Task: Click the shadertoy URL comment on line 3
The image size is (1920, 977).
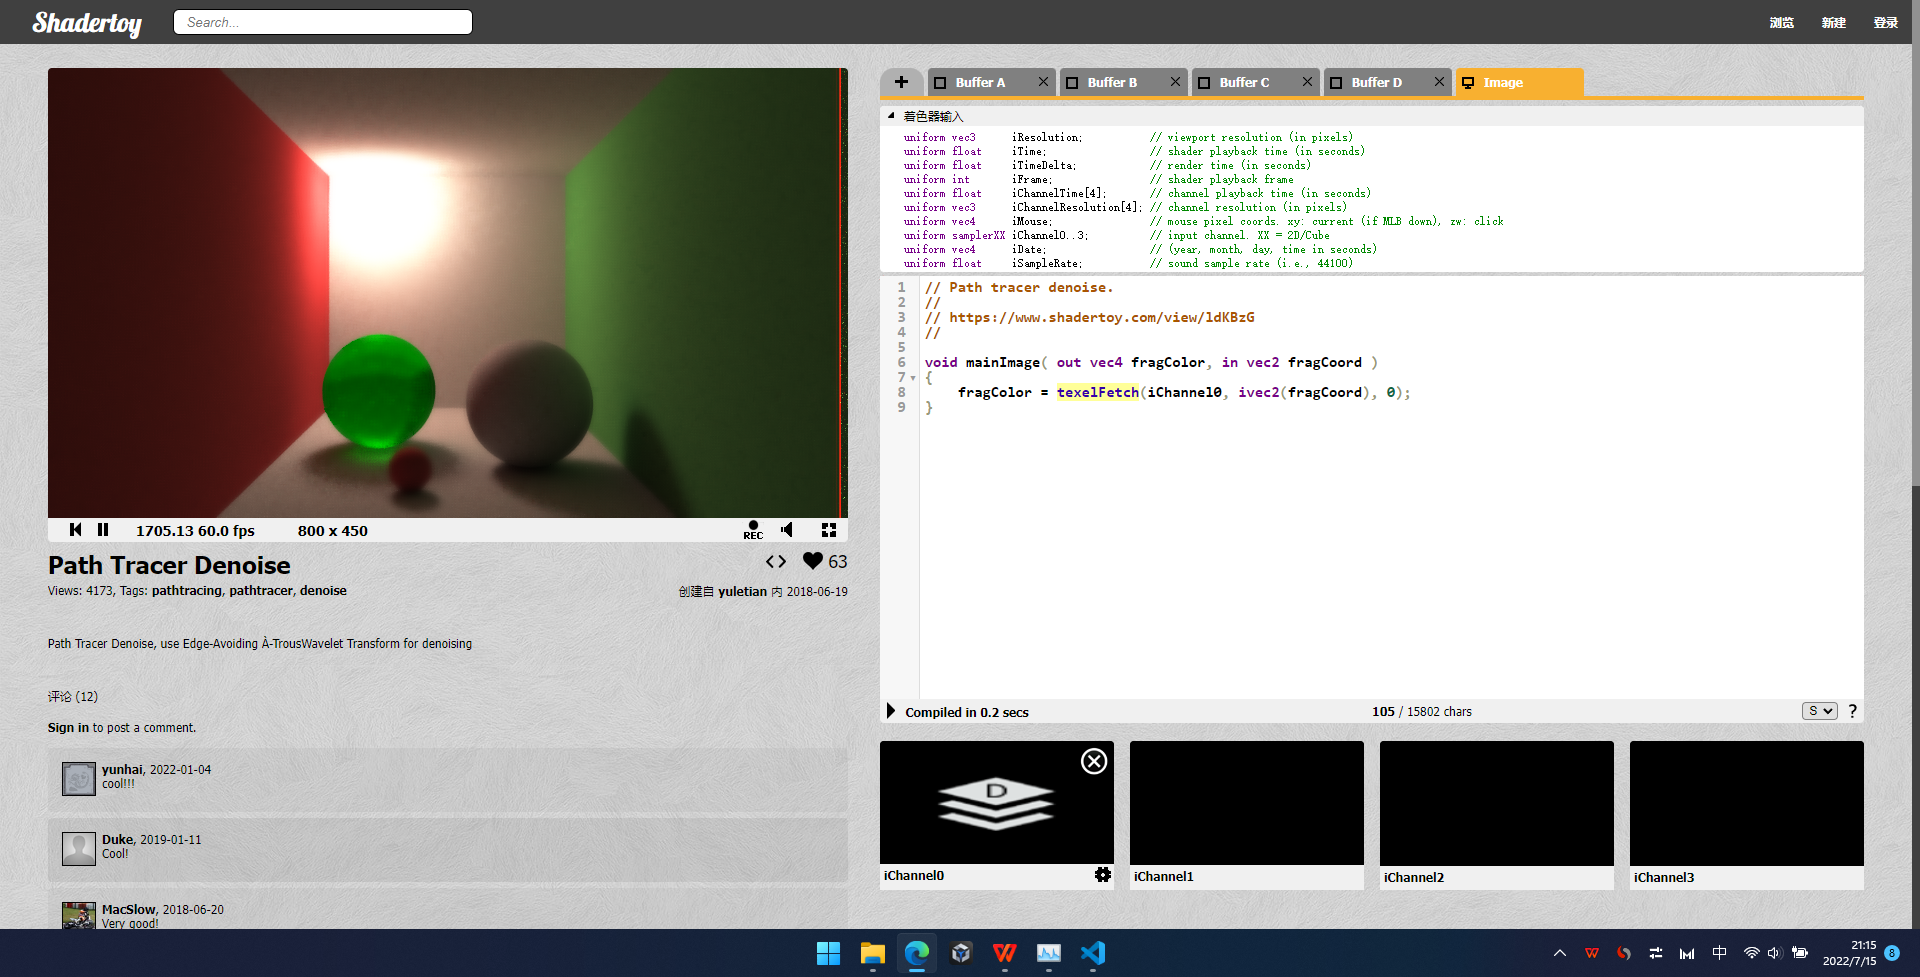Action: click(1101, 318)
